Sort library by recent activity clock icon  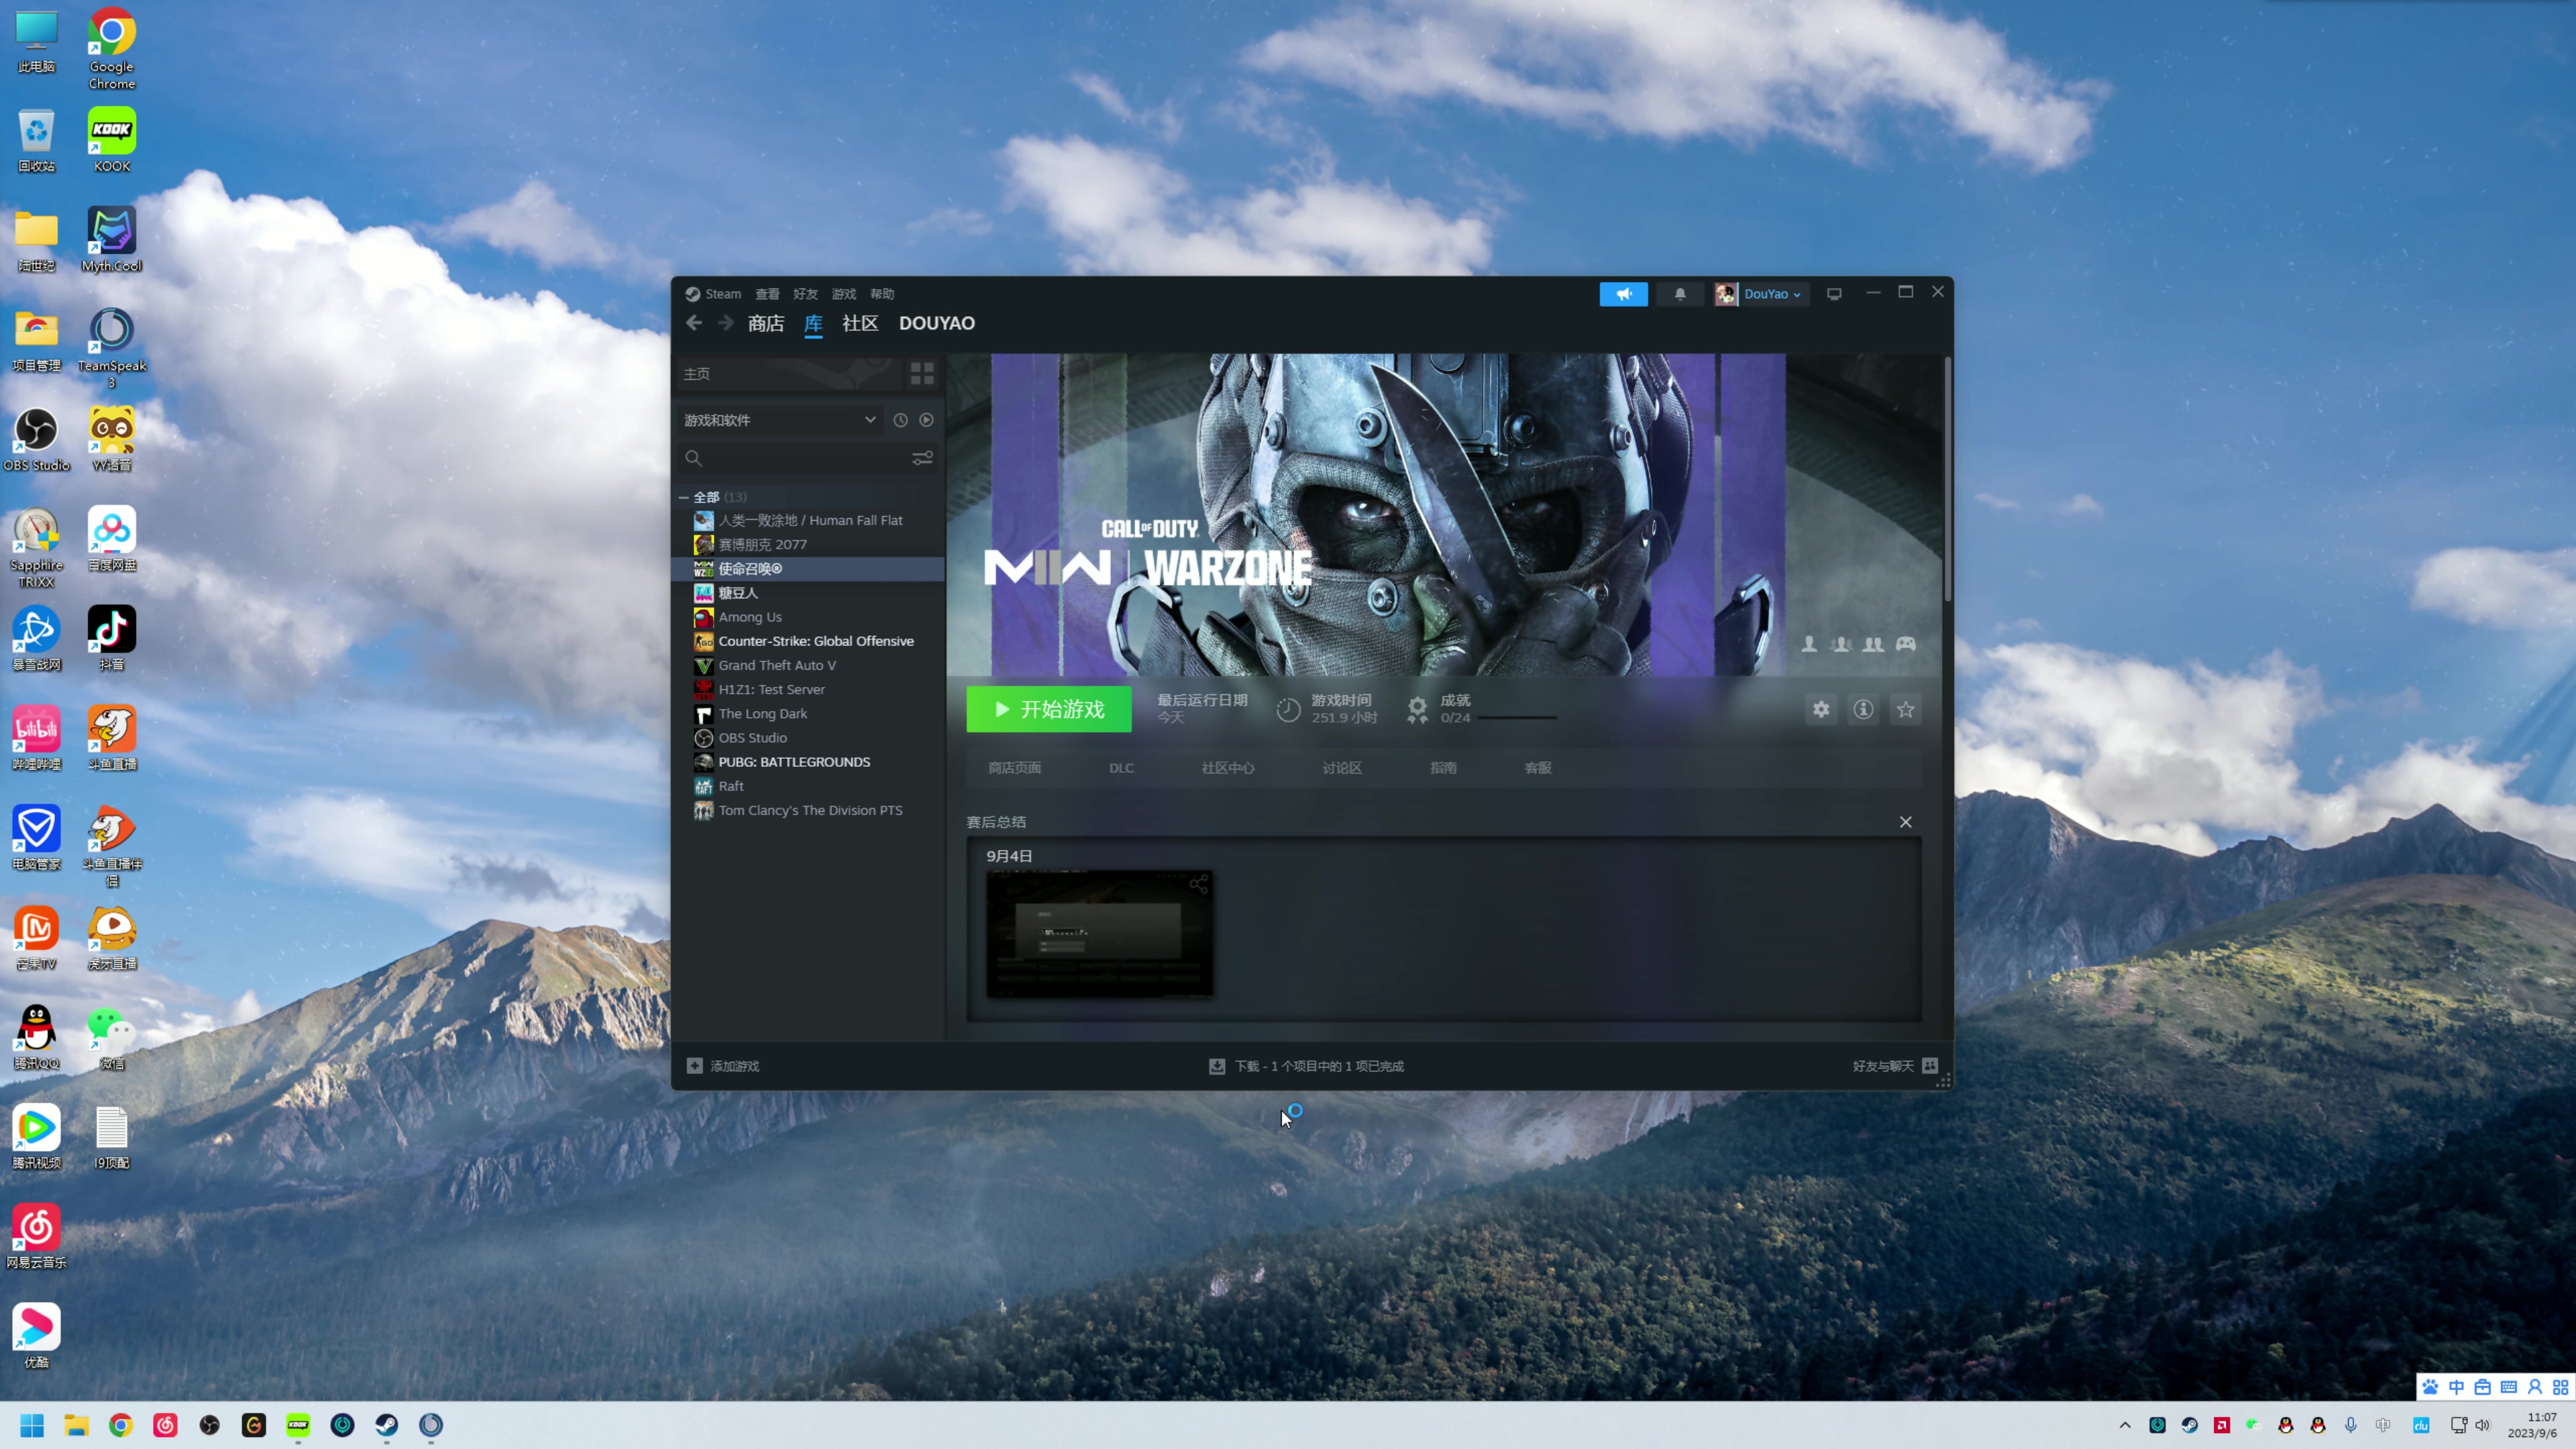click(900, 420)
